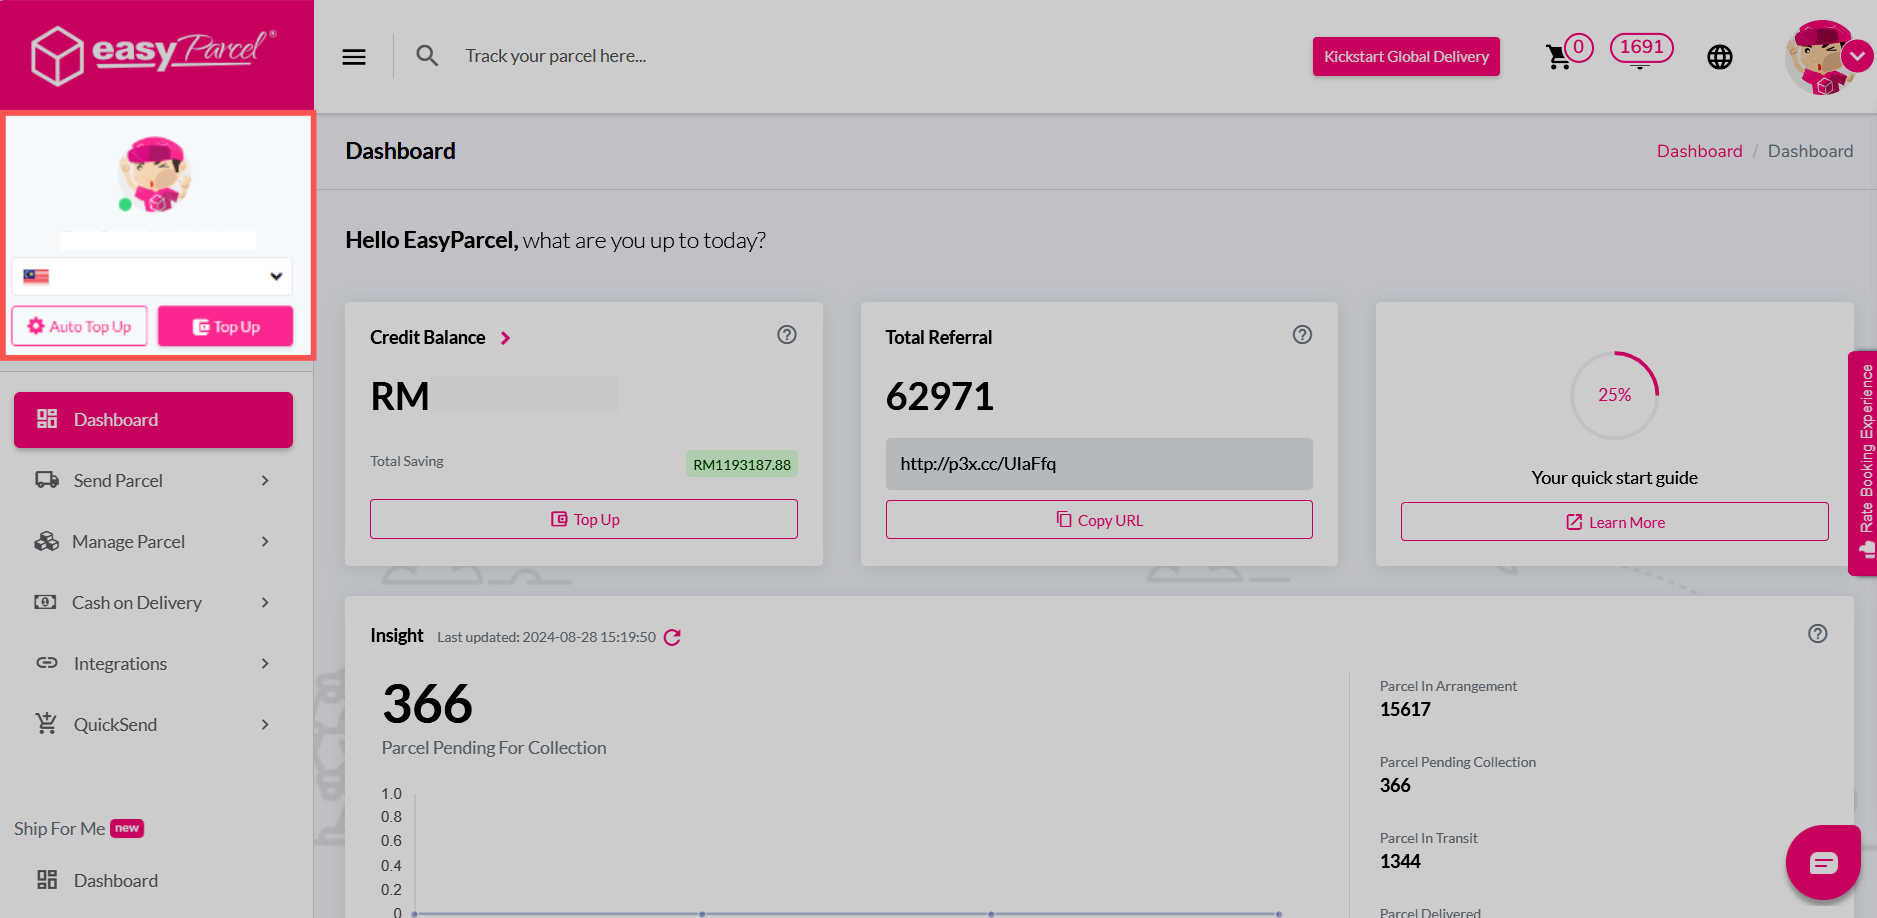Click the Send Parcel truck icon
The height and width of the screenshot is (918, 1877).
click(x=47, y=480)
